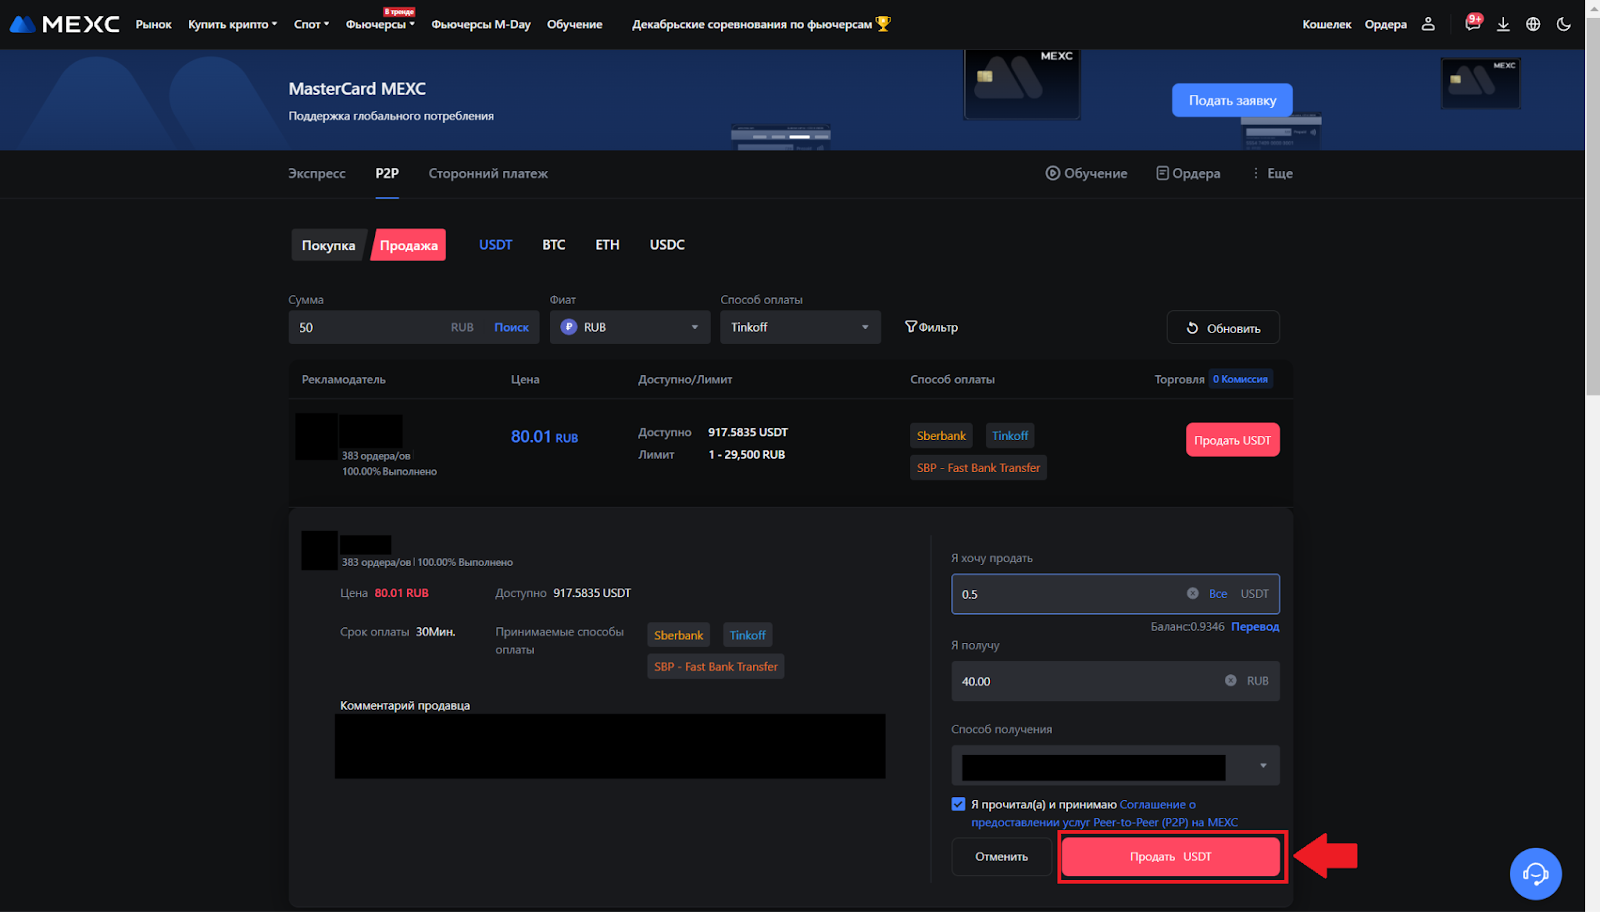1600x912 pixels.
Task: Open Обучение in top navigation
Action: click(575, 24)
